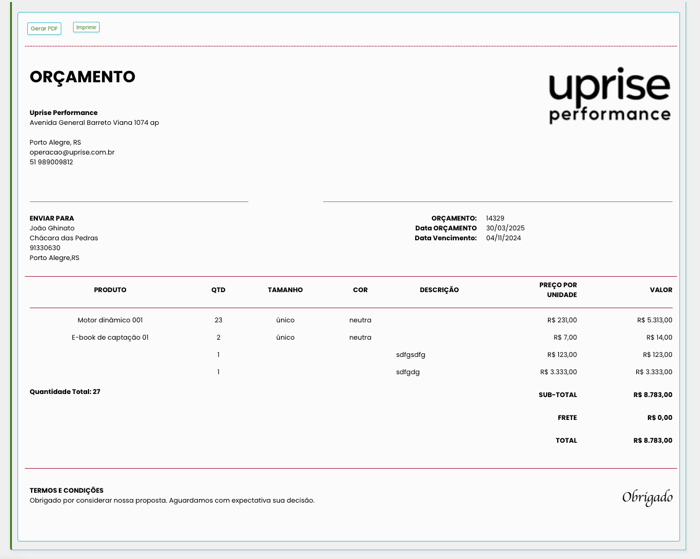The height and width of the screenshot is (559, 700).
Task: Click description sdfgsdfg
Action: 411,355
